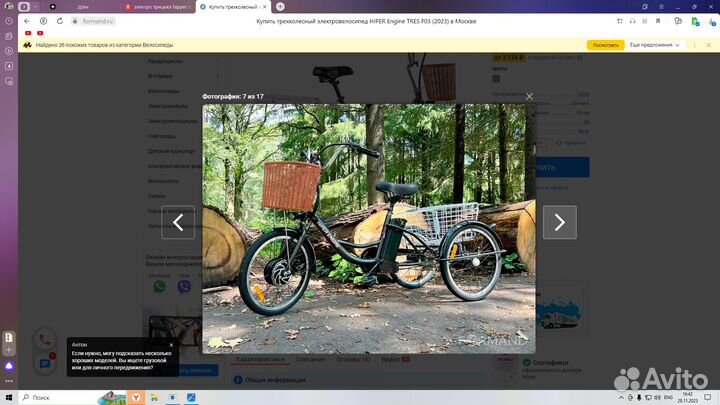The height and width of the screenshot is (405, 720).
Task: Dismiss Anton's chat message popup
Action: tap(171, 344)
